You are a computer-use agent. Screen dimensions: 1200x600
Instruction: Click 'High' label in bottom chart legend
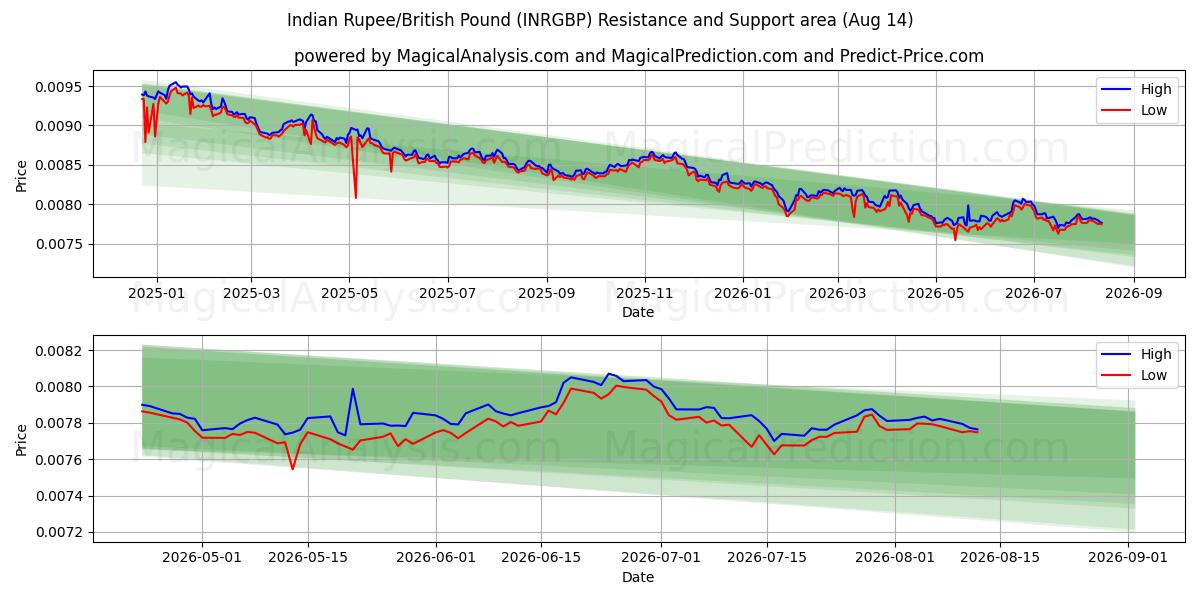click(x=1156, y=353)
